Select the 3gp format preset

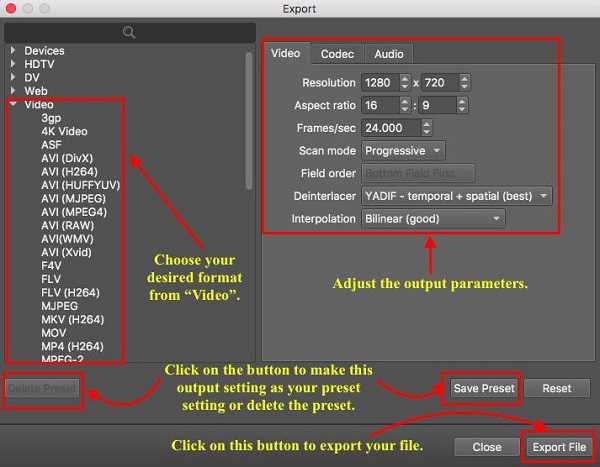pyautogui.click(x=51, y=118)
